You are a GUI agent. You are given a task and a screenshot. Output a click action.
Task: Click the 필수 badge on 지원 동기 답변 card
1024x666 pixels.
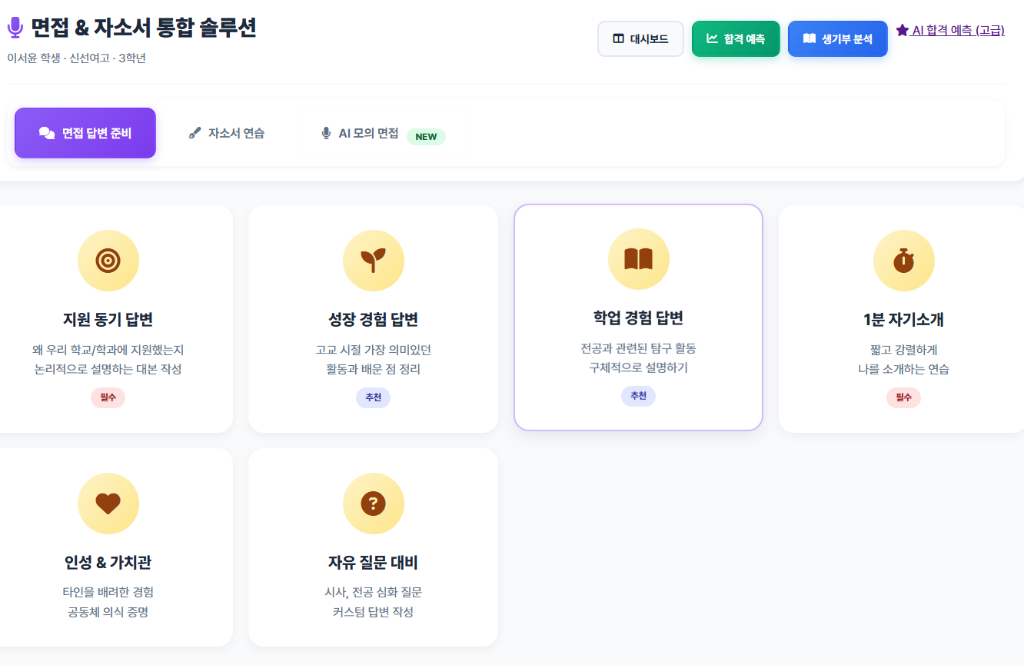point(108,396)
